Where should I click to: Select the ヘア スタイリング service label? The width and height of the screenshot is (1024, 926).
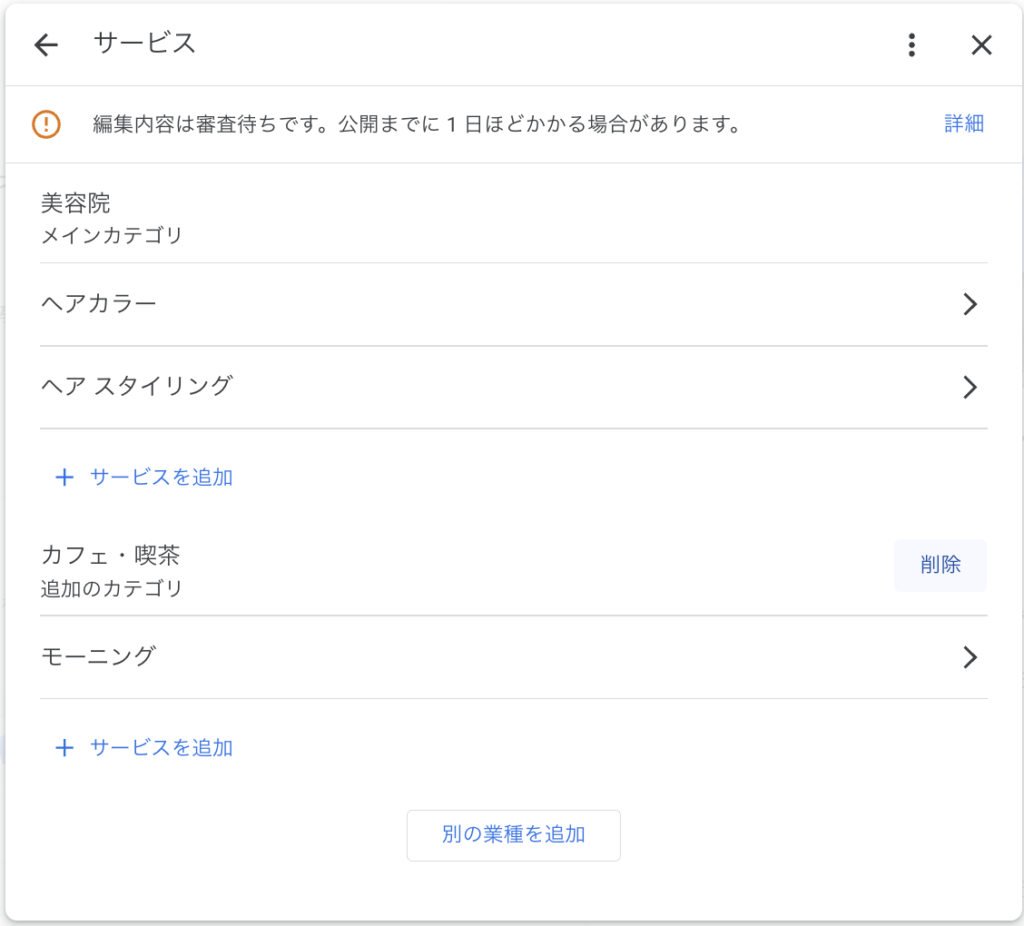tap(136, 386)
